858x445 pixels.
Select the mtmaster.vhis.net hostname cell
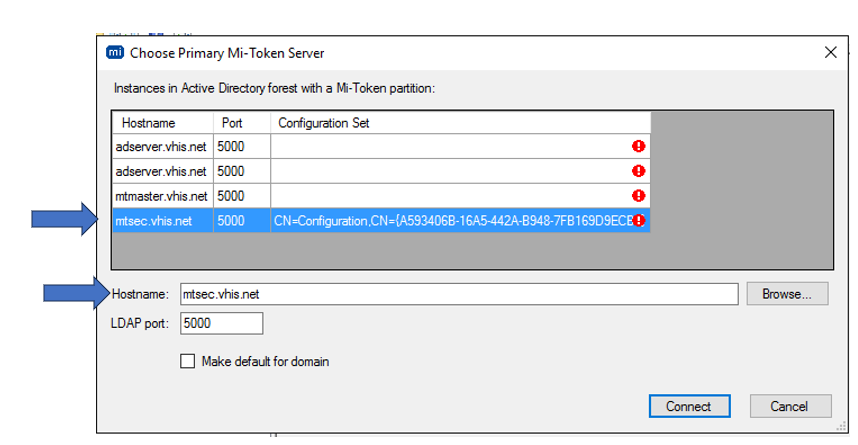coord(163,196)
